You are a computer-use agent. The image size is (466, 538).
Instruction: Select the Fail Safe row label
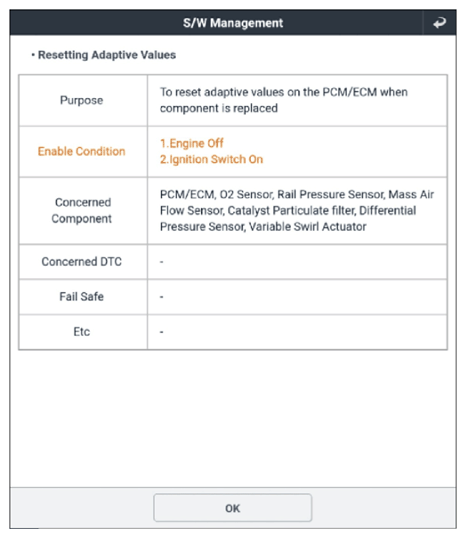coord(82,297)
